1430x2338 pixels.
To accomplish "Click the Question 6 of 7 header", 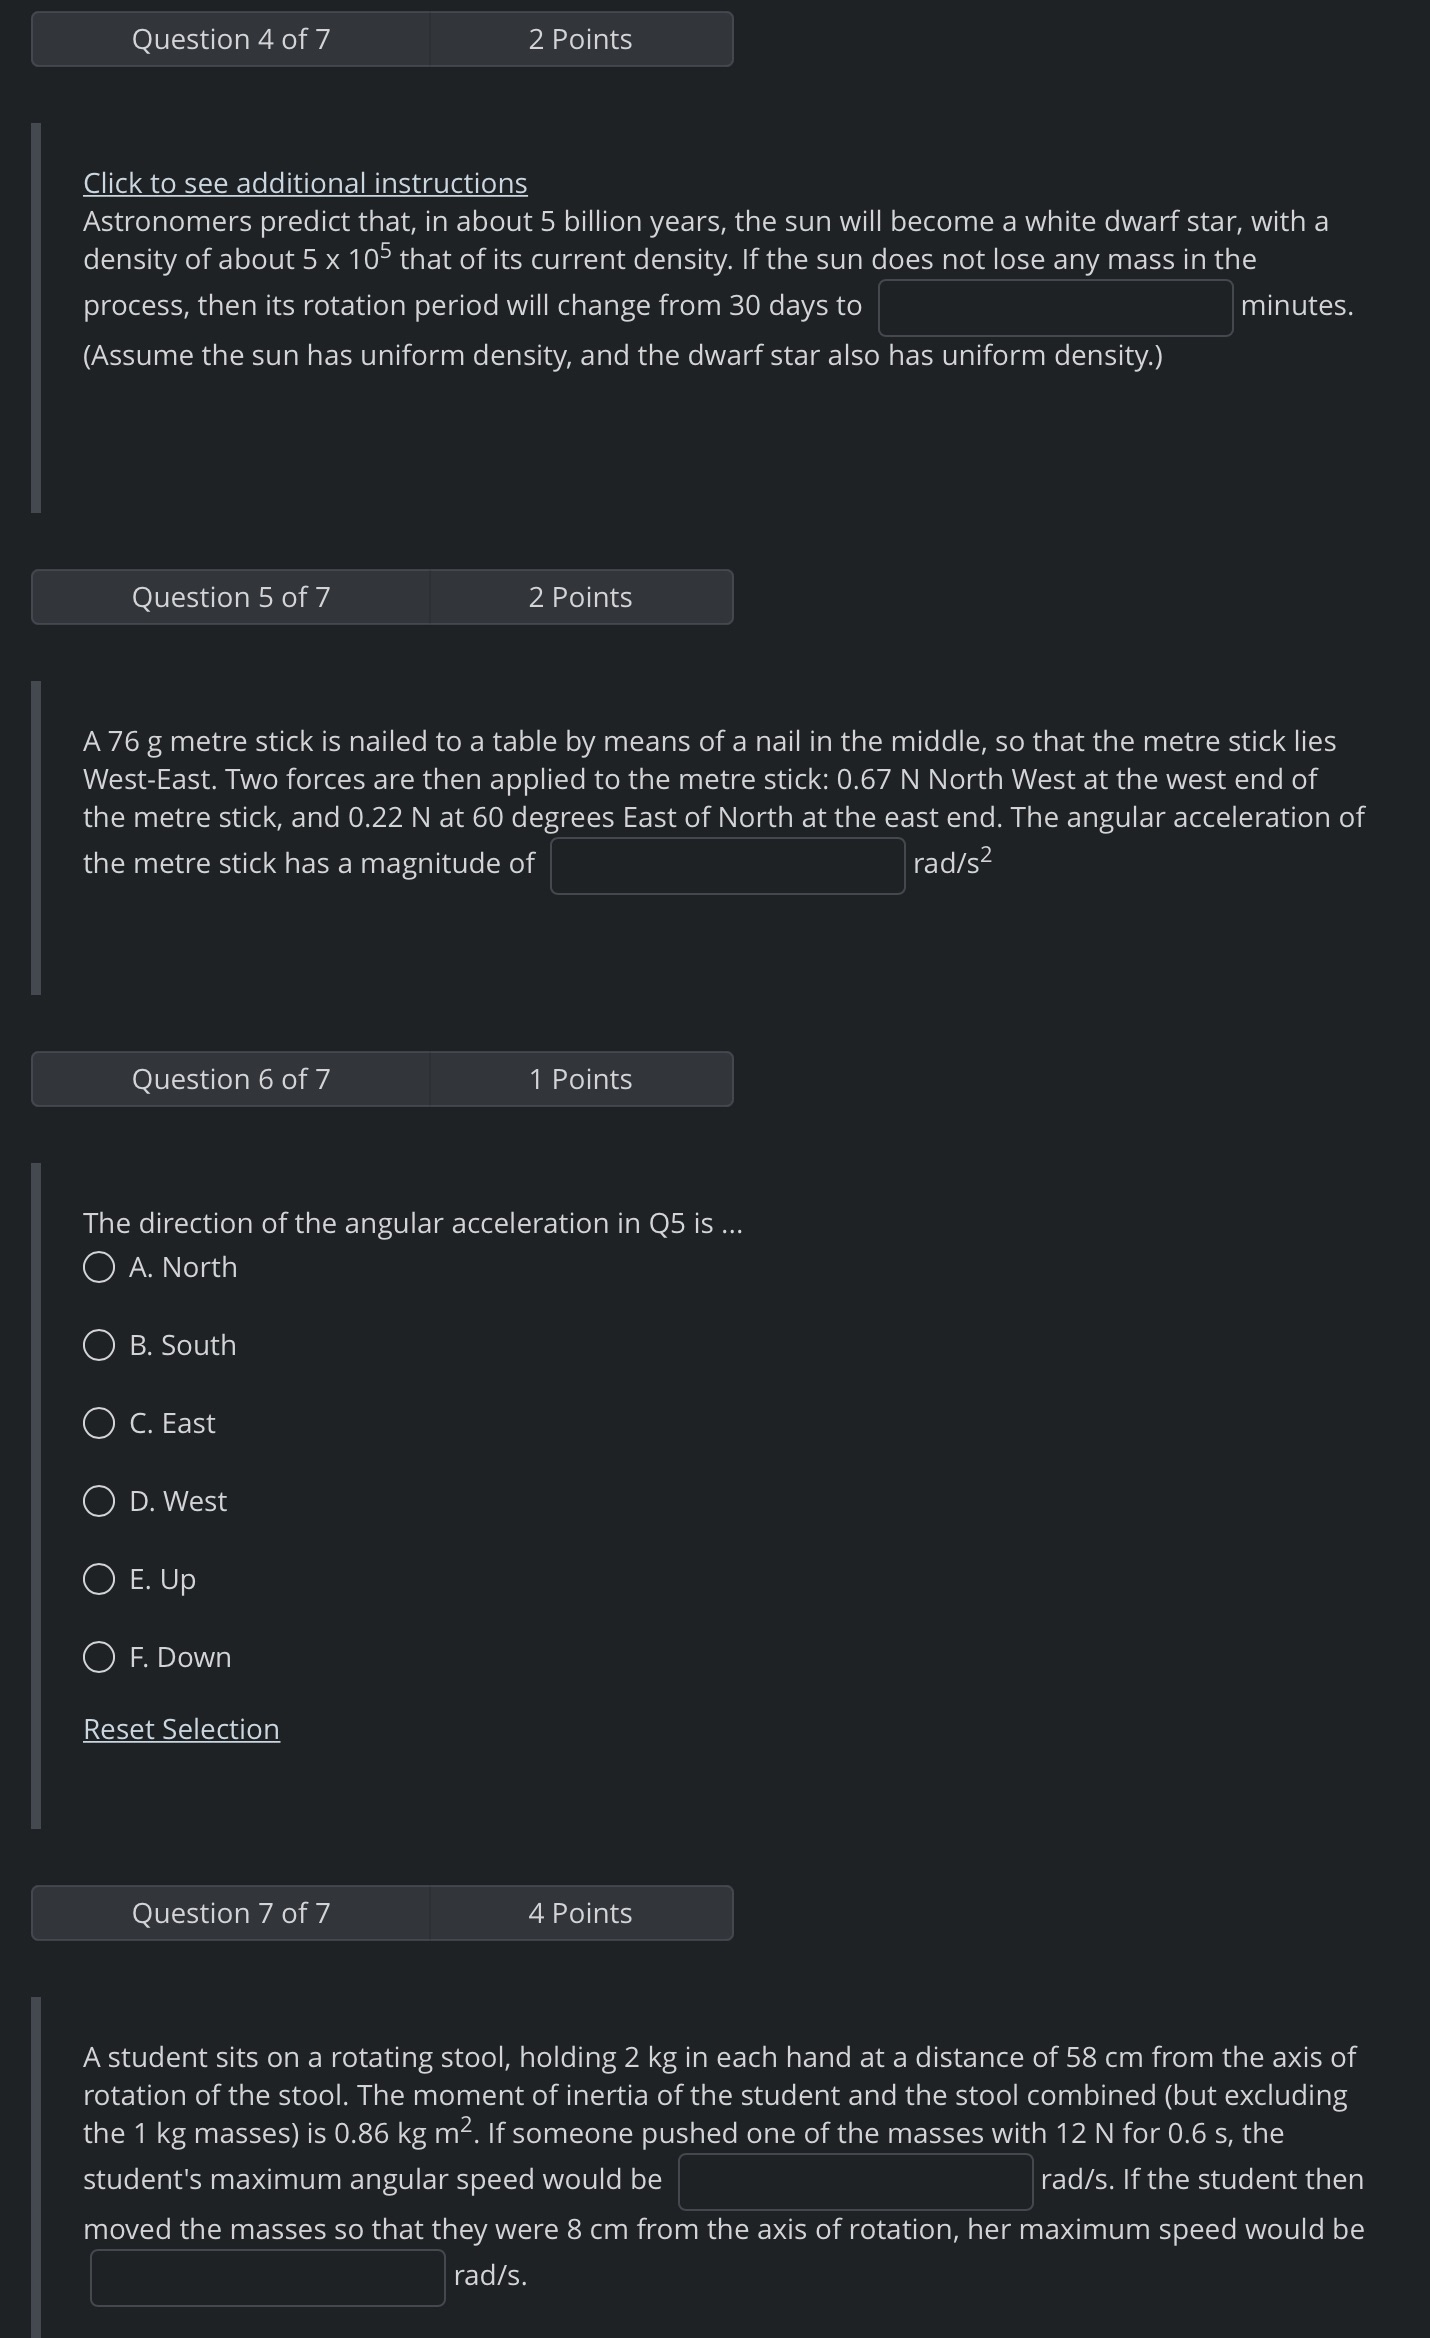I will pos(231,1079).
